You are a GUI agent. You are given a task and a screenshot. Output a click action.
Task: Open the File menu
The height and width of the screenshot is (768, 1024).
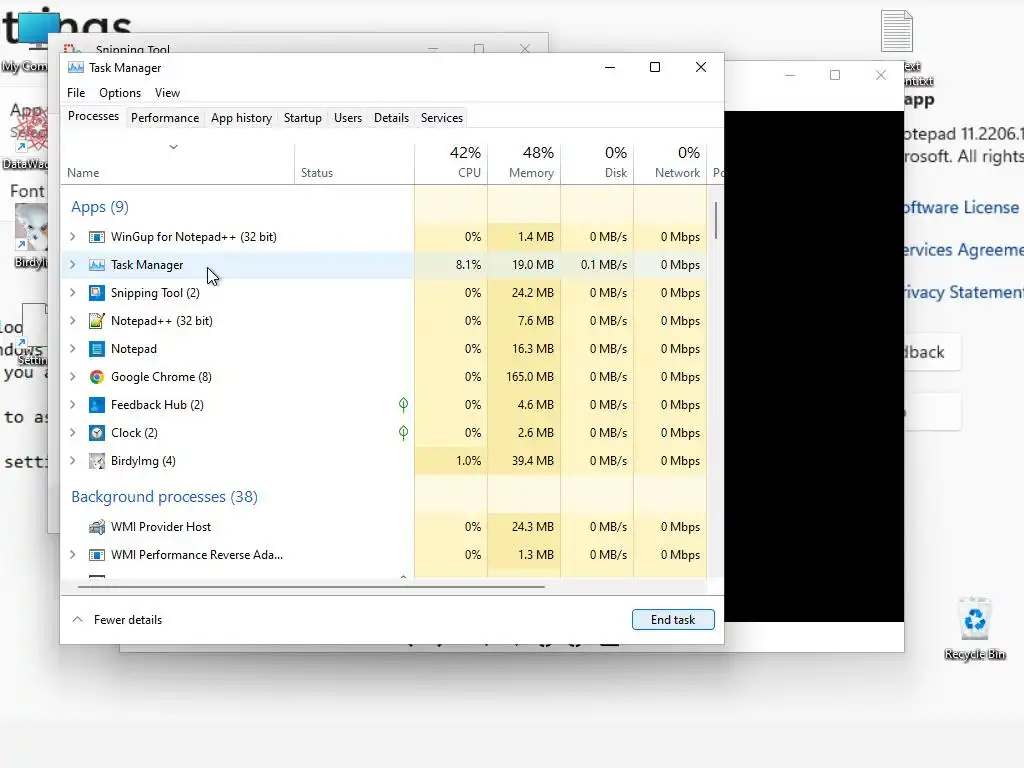76,93
